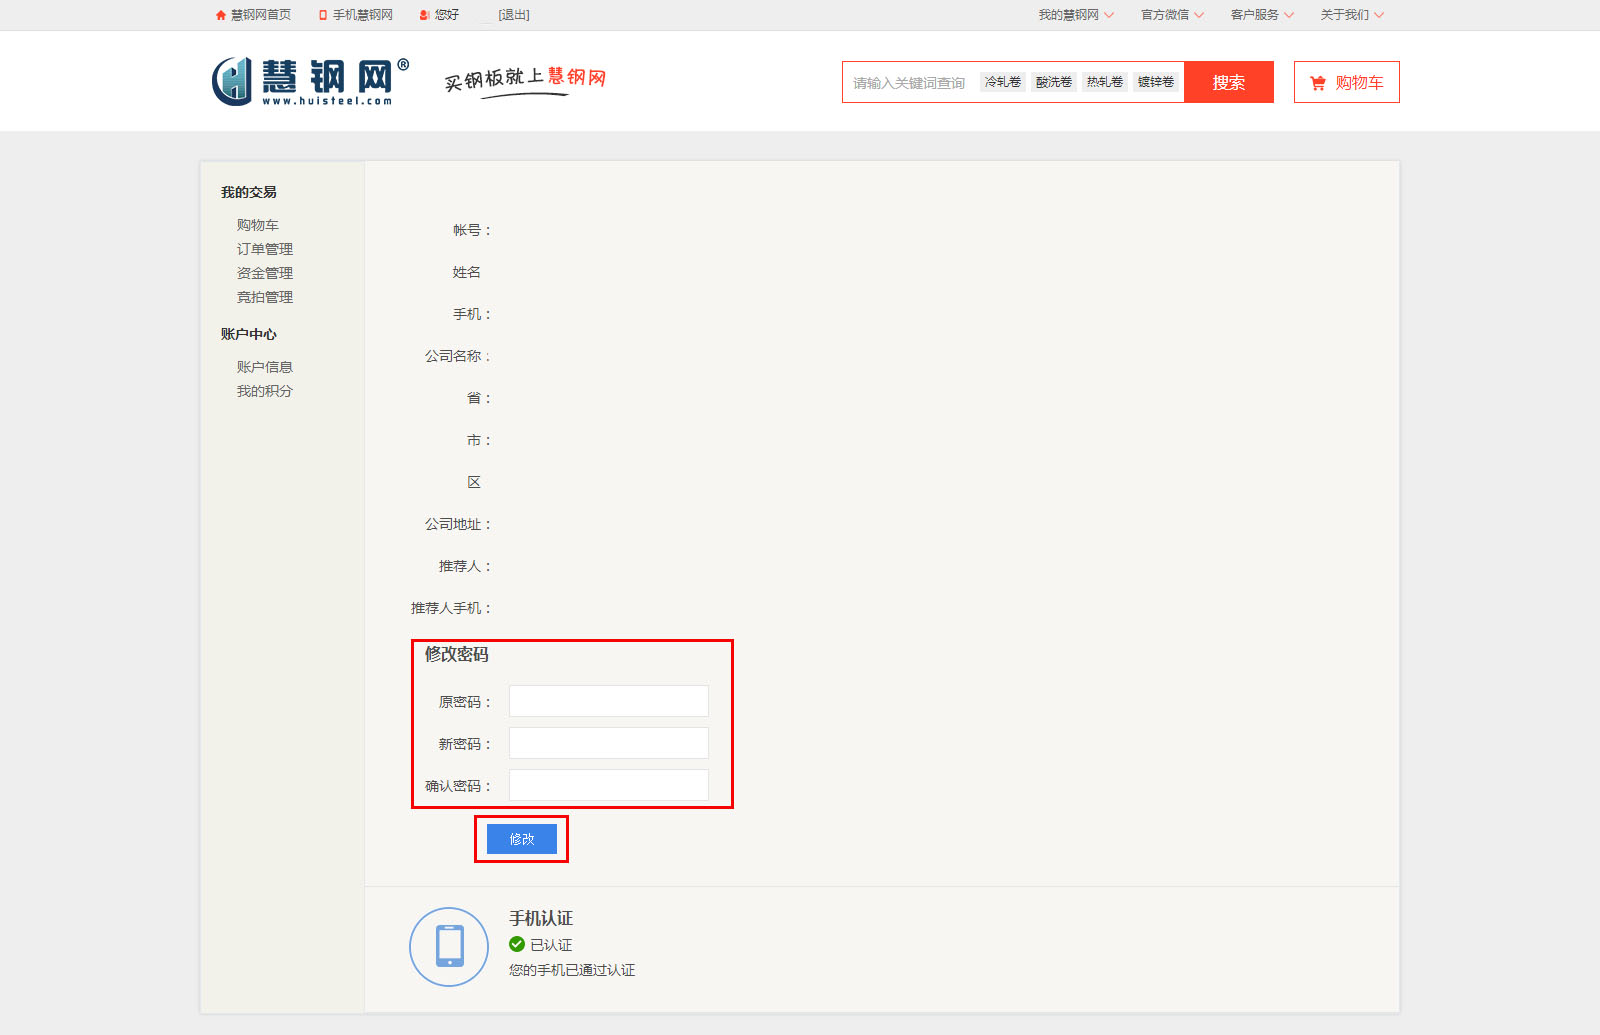Screen dimensions: 1600x1035
Task: Click the mobile icon beside 手机慧钢网
Action: click(x=323, y=15)
